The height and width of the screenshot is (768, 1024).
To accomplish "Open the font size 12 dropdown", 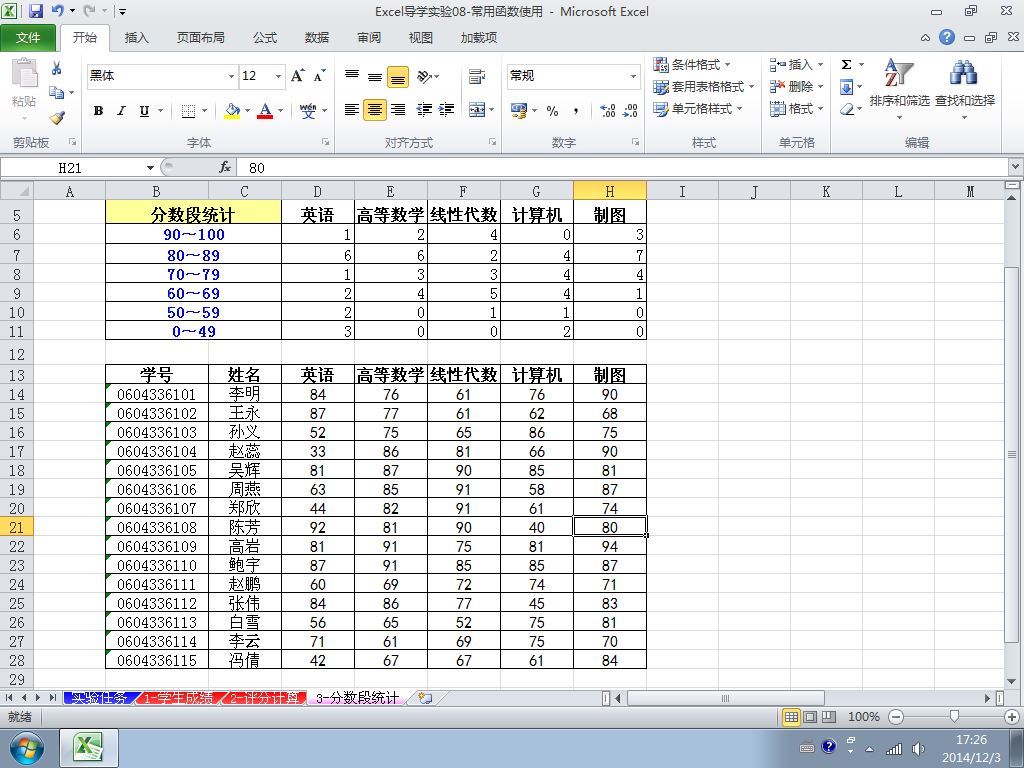I will point(278,76).
